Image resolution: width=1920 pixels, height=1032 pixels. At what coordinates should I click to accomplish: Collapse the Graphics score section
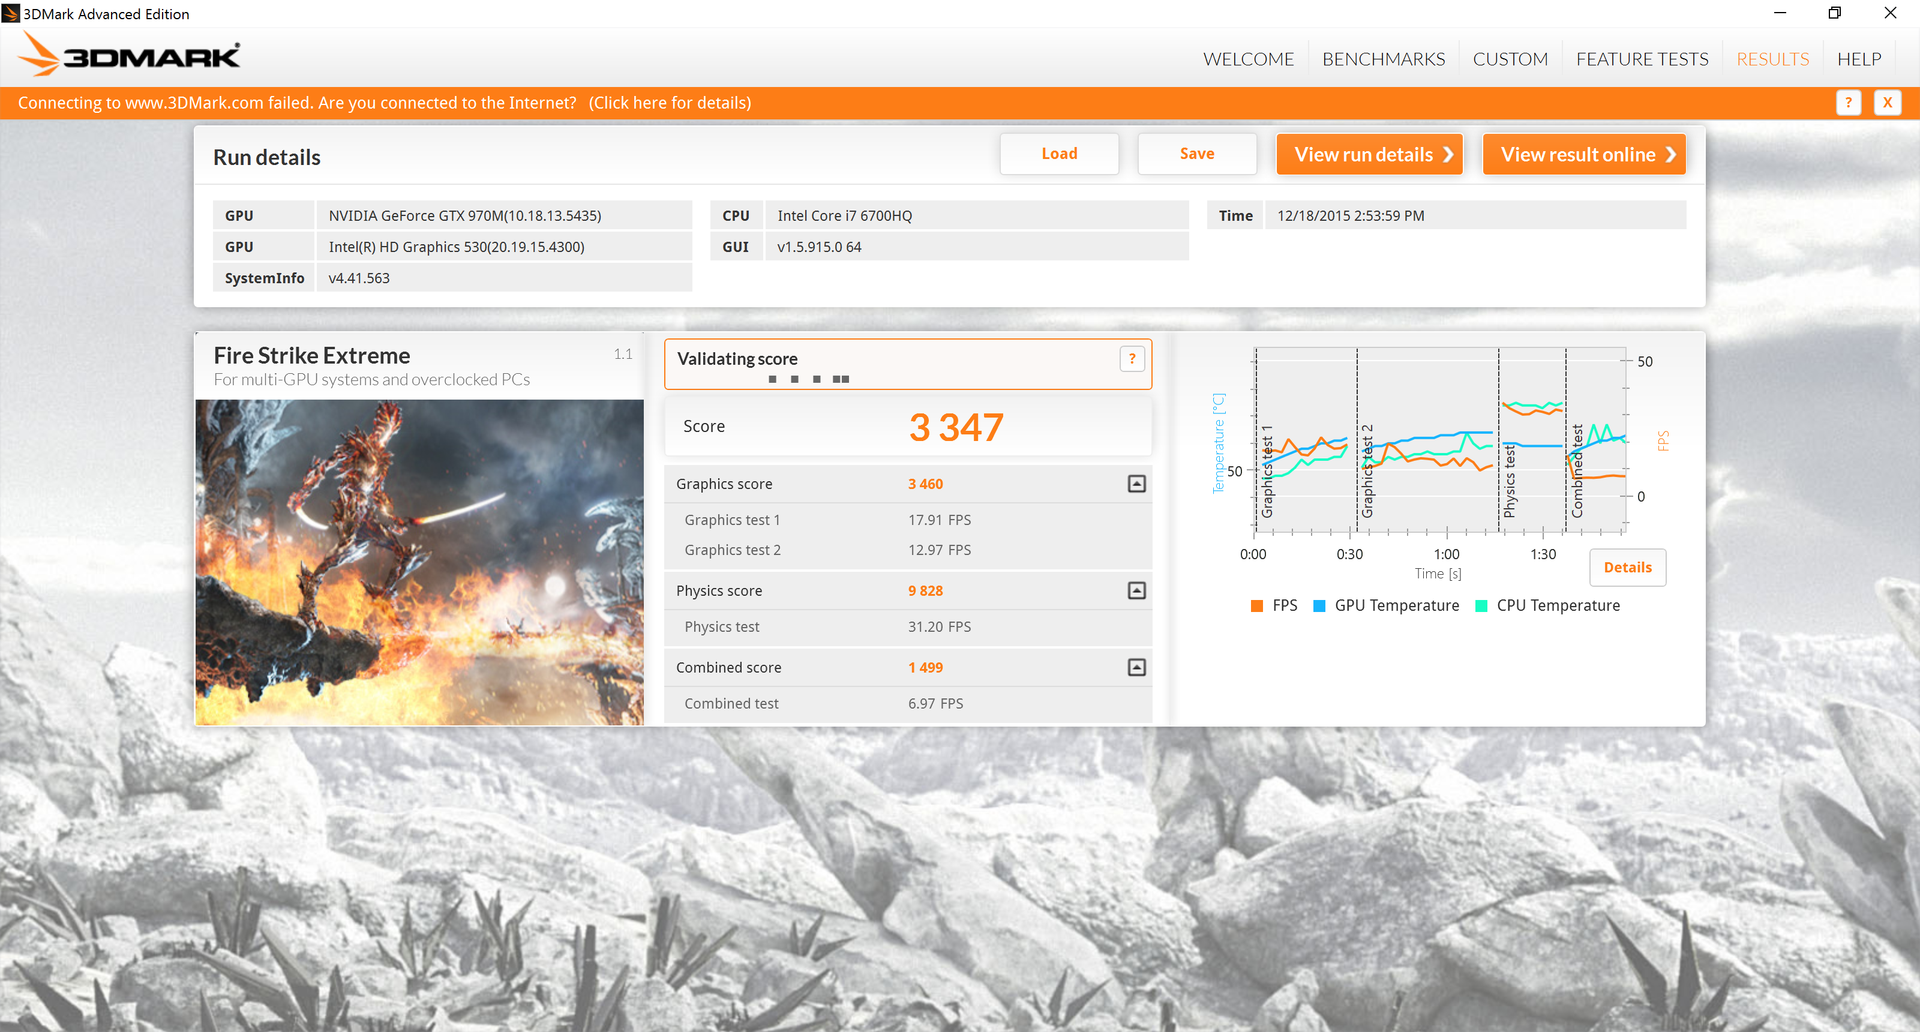click(x=1137, y=484)
